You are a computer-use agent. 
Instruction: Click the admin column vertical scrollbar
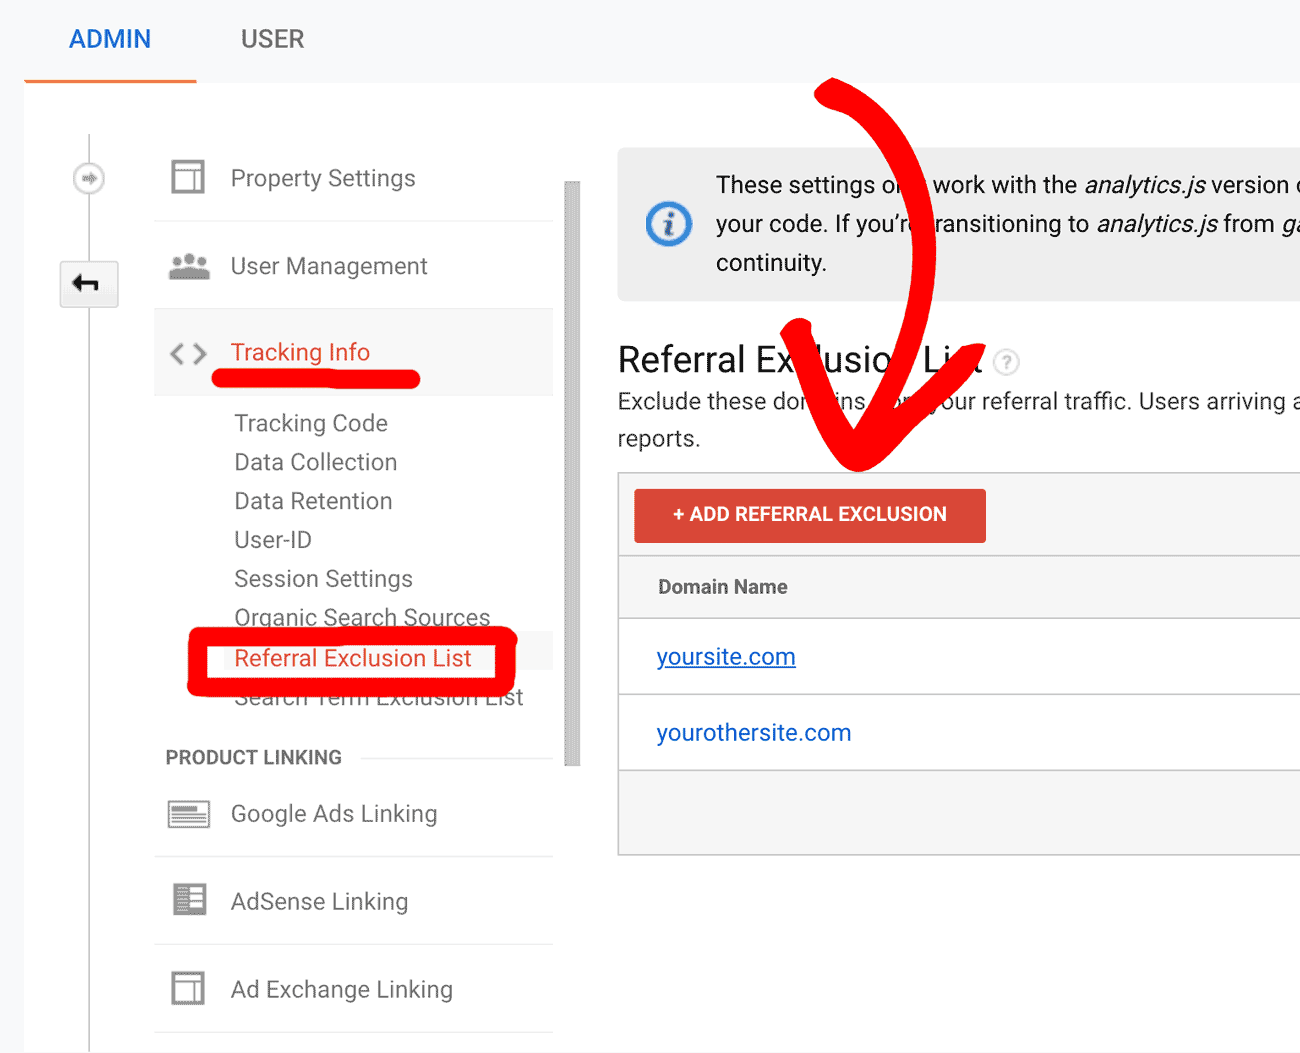(x=572, y=474)
